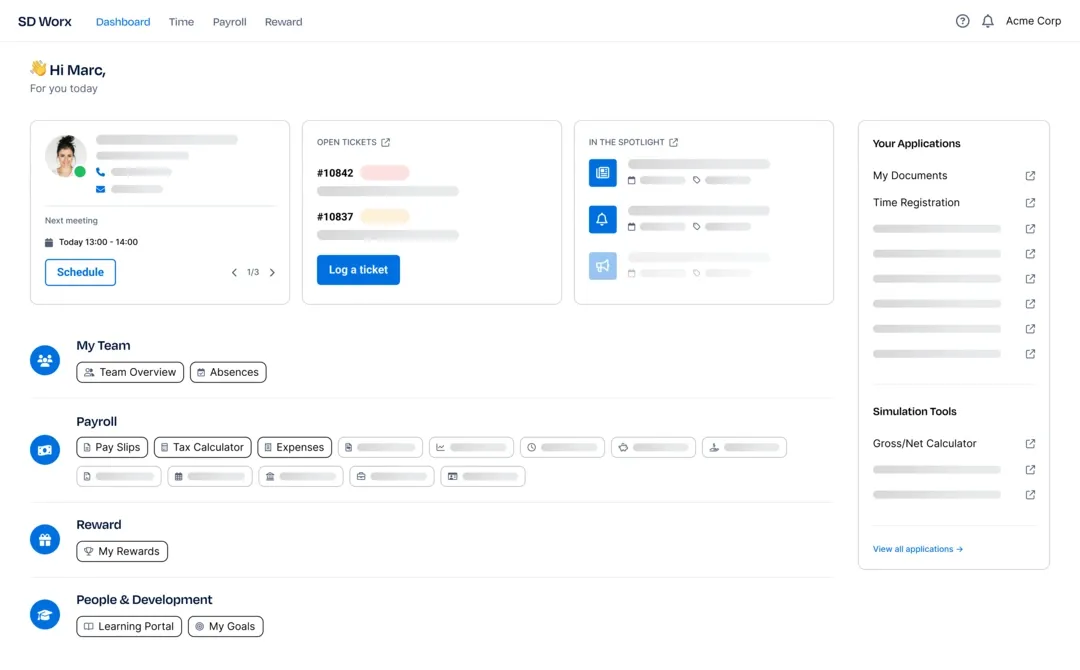This screenshot has width=1080, height=670.
Task: Open Team Overview
Action: click(130, 373)
